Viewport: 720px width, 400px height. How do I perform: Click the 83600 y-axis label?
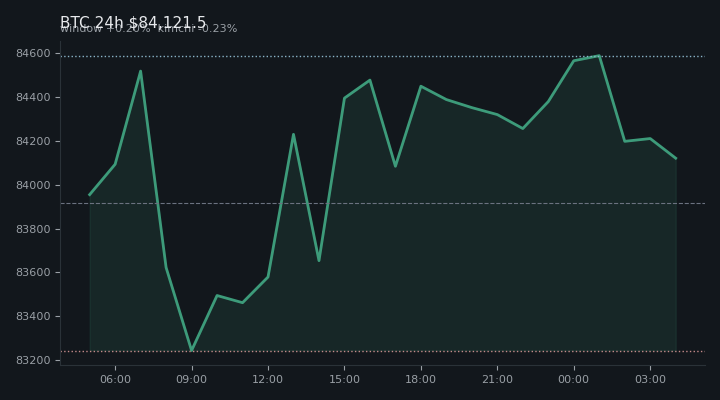pyautogui.click(x=33, y=273)
